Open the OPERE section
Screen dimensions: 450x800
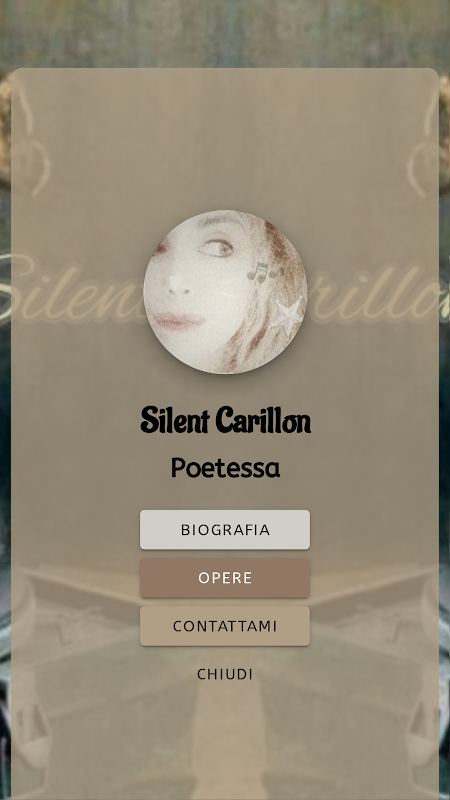pyautogui.click(x=225, y=578)
